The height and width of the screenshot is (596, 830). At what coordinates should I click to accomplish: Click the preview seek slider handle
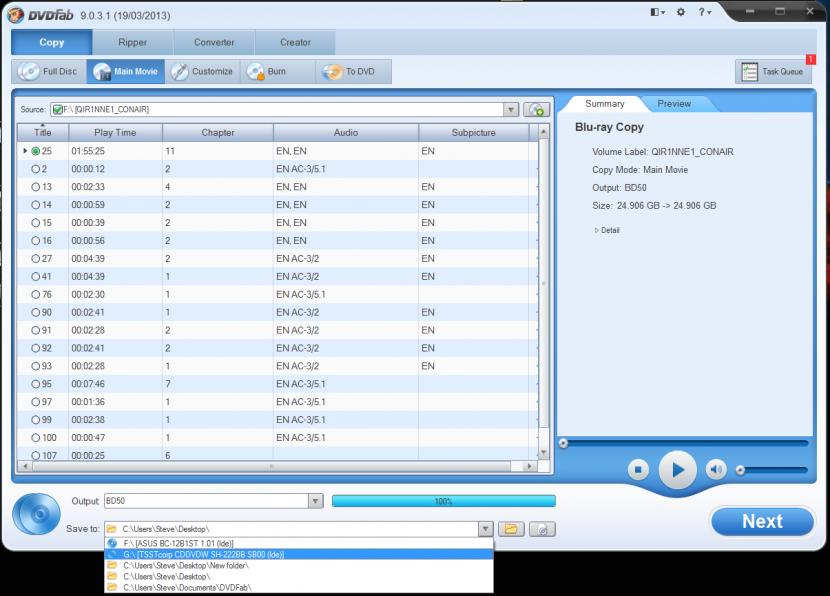pos(564,443)
